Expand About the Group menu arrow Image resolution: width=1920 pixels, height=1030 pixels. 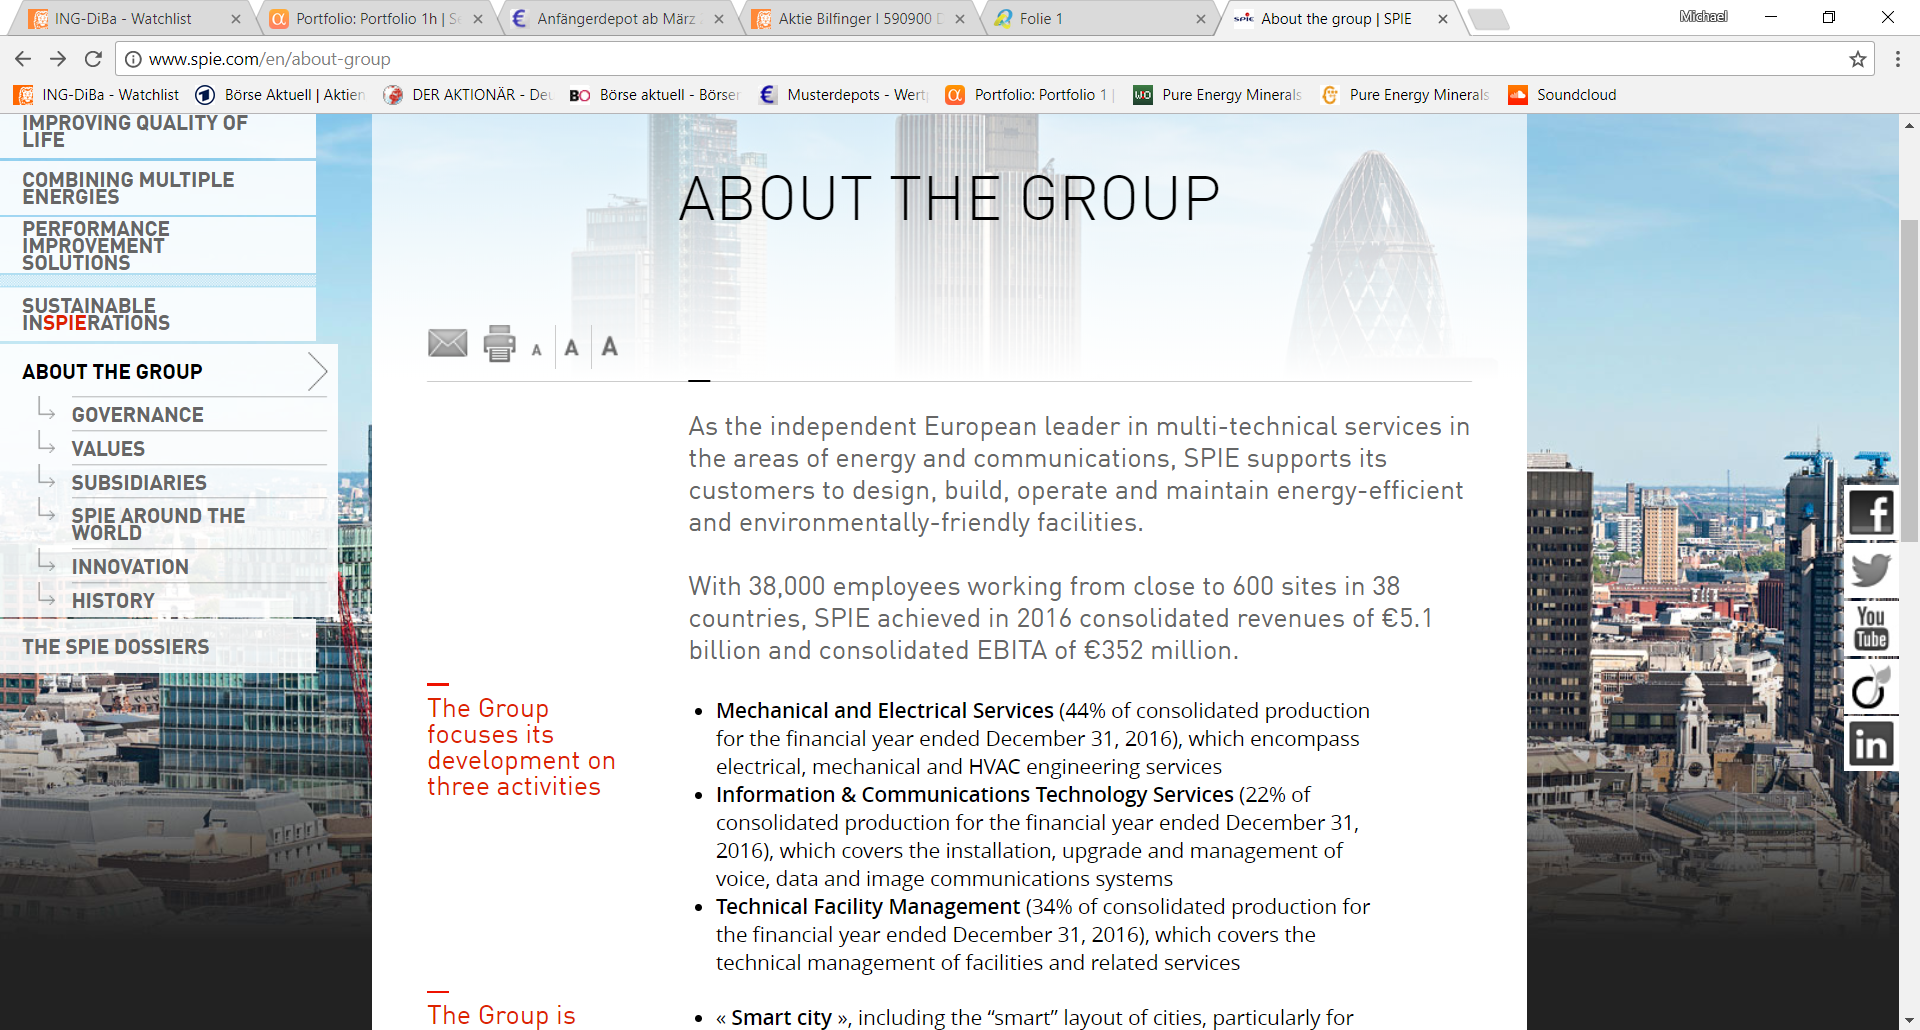[318, 372]
